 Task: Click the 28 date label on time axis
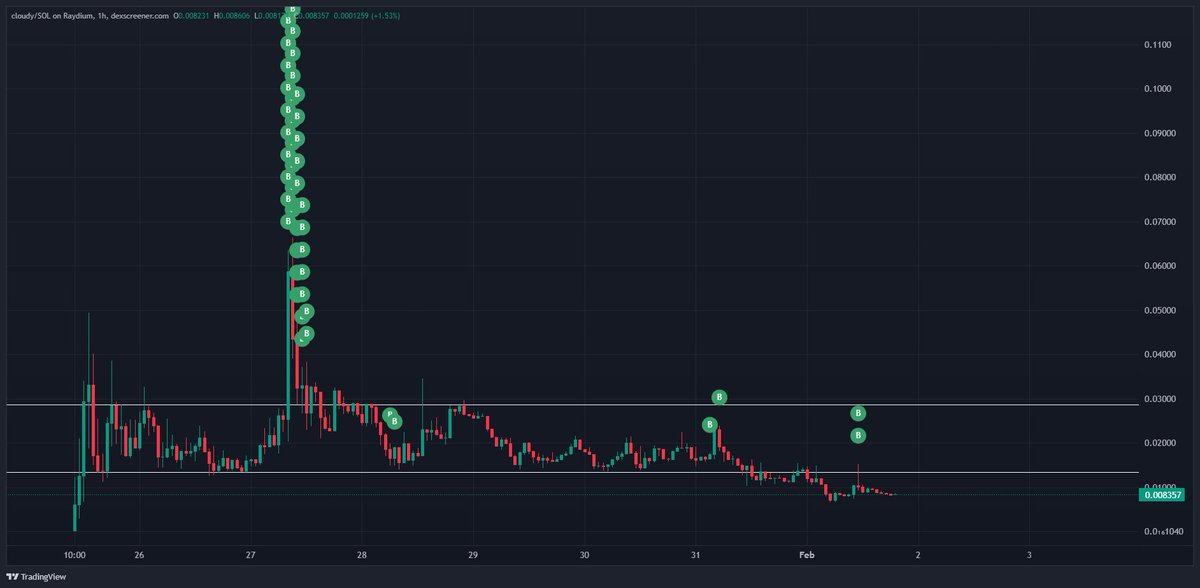[362, 553]
